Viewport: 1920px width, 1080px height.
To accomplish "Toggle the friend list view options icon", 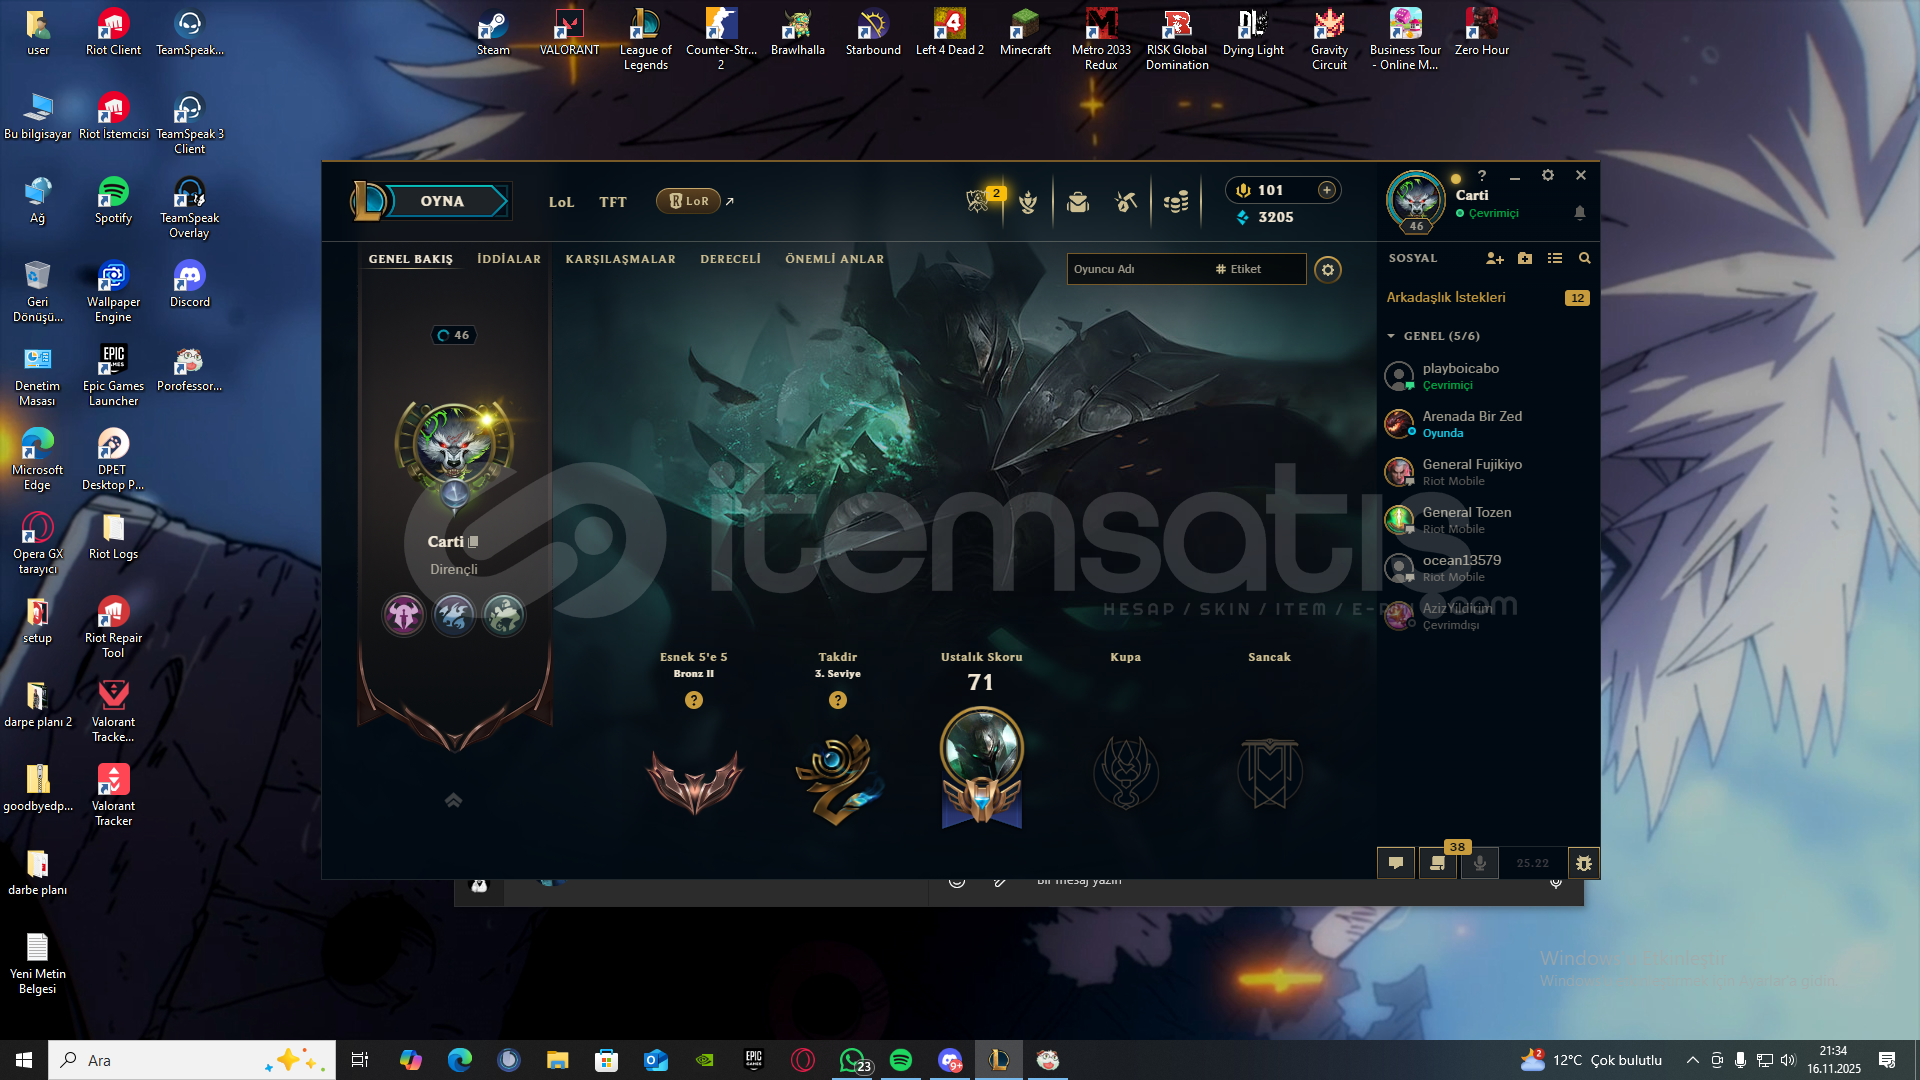I will coord(1555,259).
